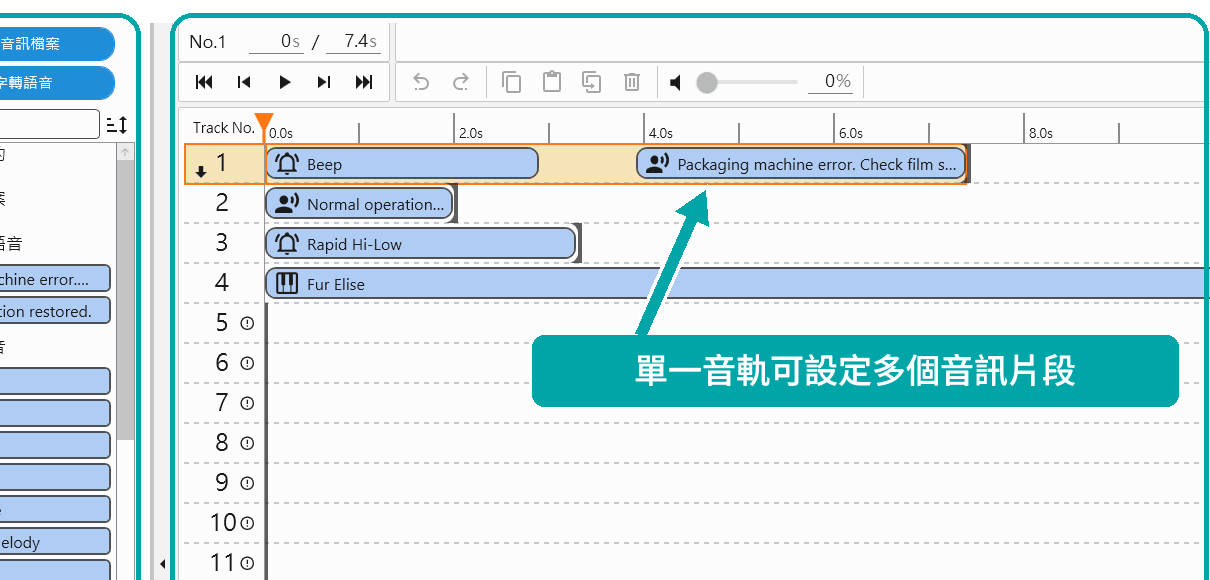Screen dimensions: 1210x580
Task: Click the library list scrollbar thumb
Action: point(125,300)
